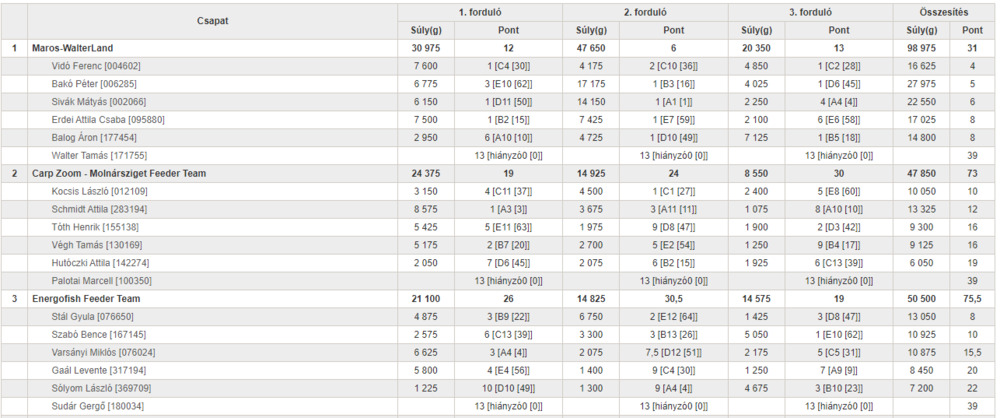The width and height of the screenshot is (1000, 418).
Task: Select Sivák Mátyás [002066] row
Action: pos(499,101)
